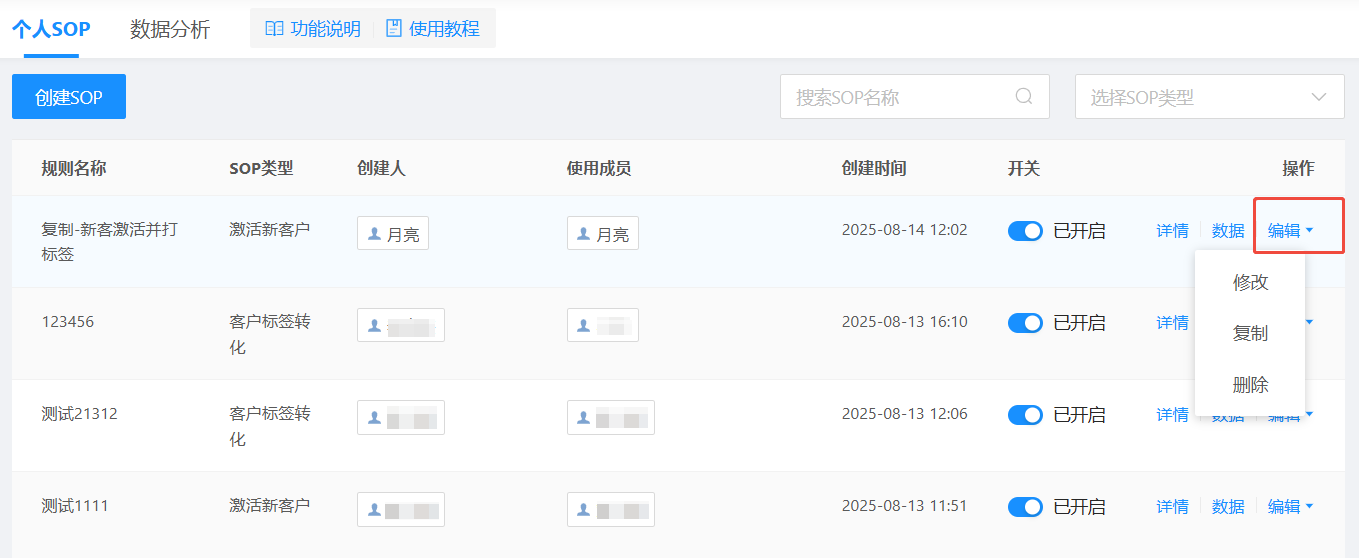This screenshot has height=558, width=1359.
Task: Open 详情 for 测试1111
Action: tap(1172, 507)
